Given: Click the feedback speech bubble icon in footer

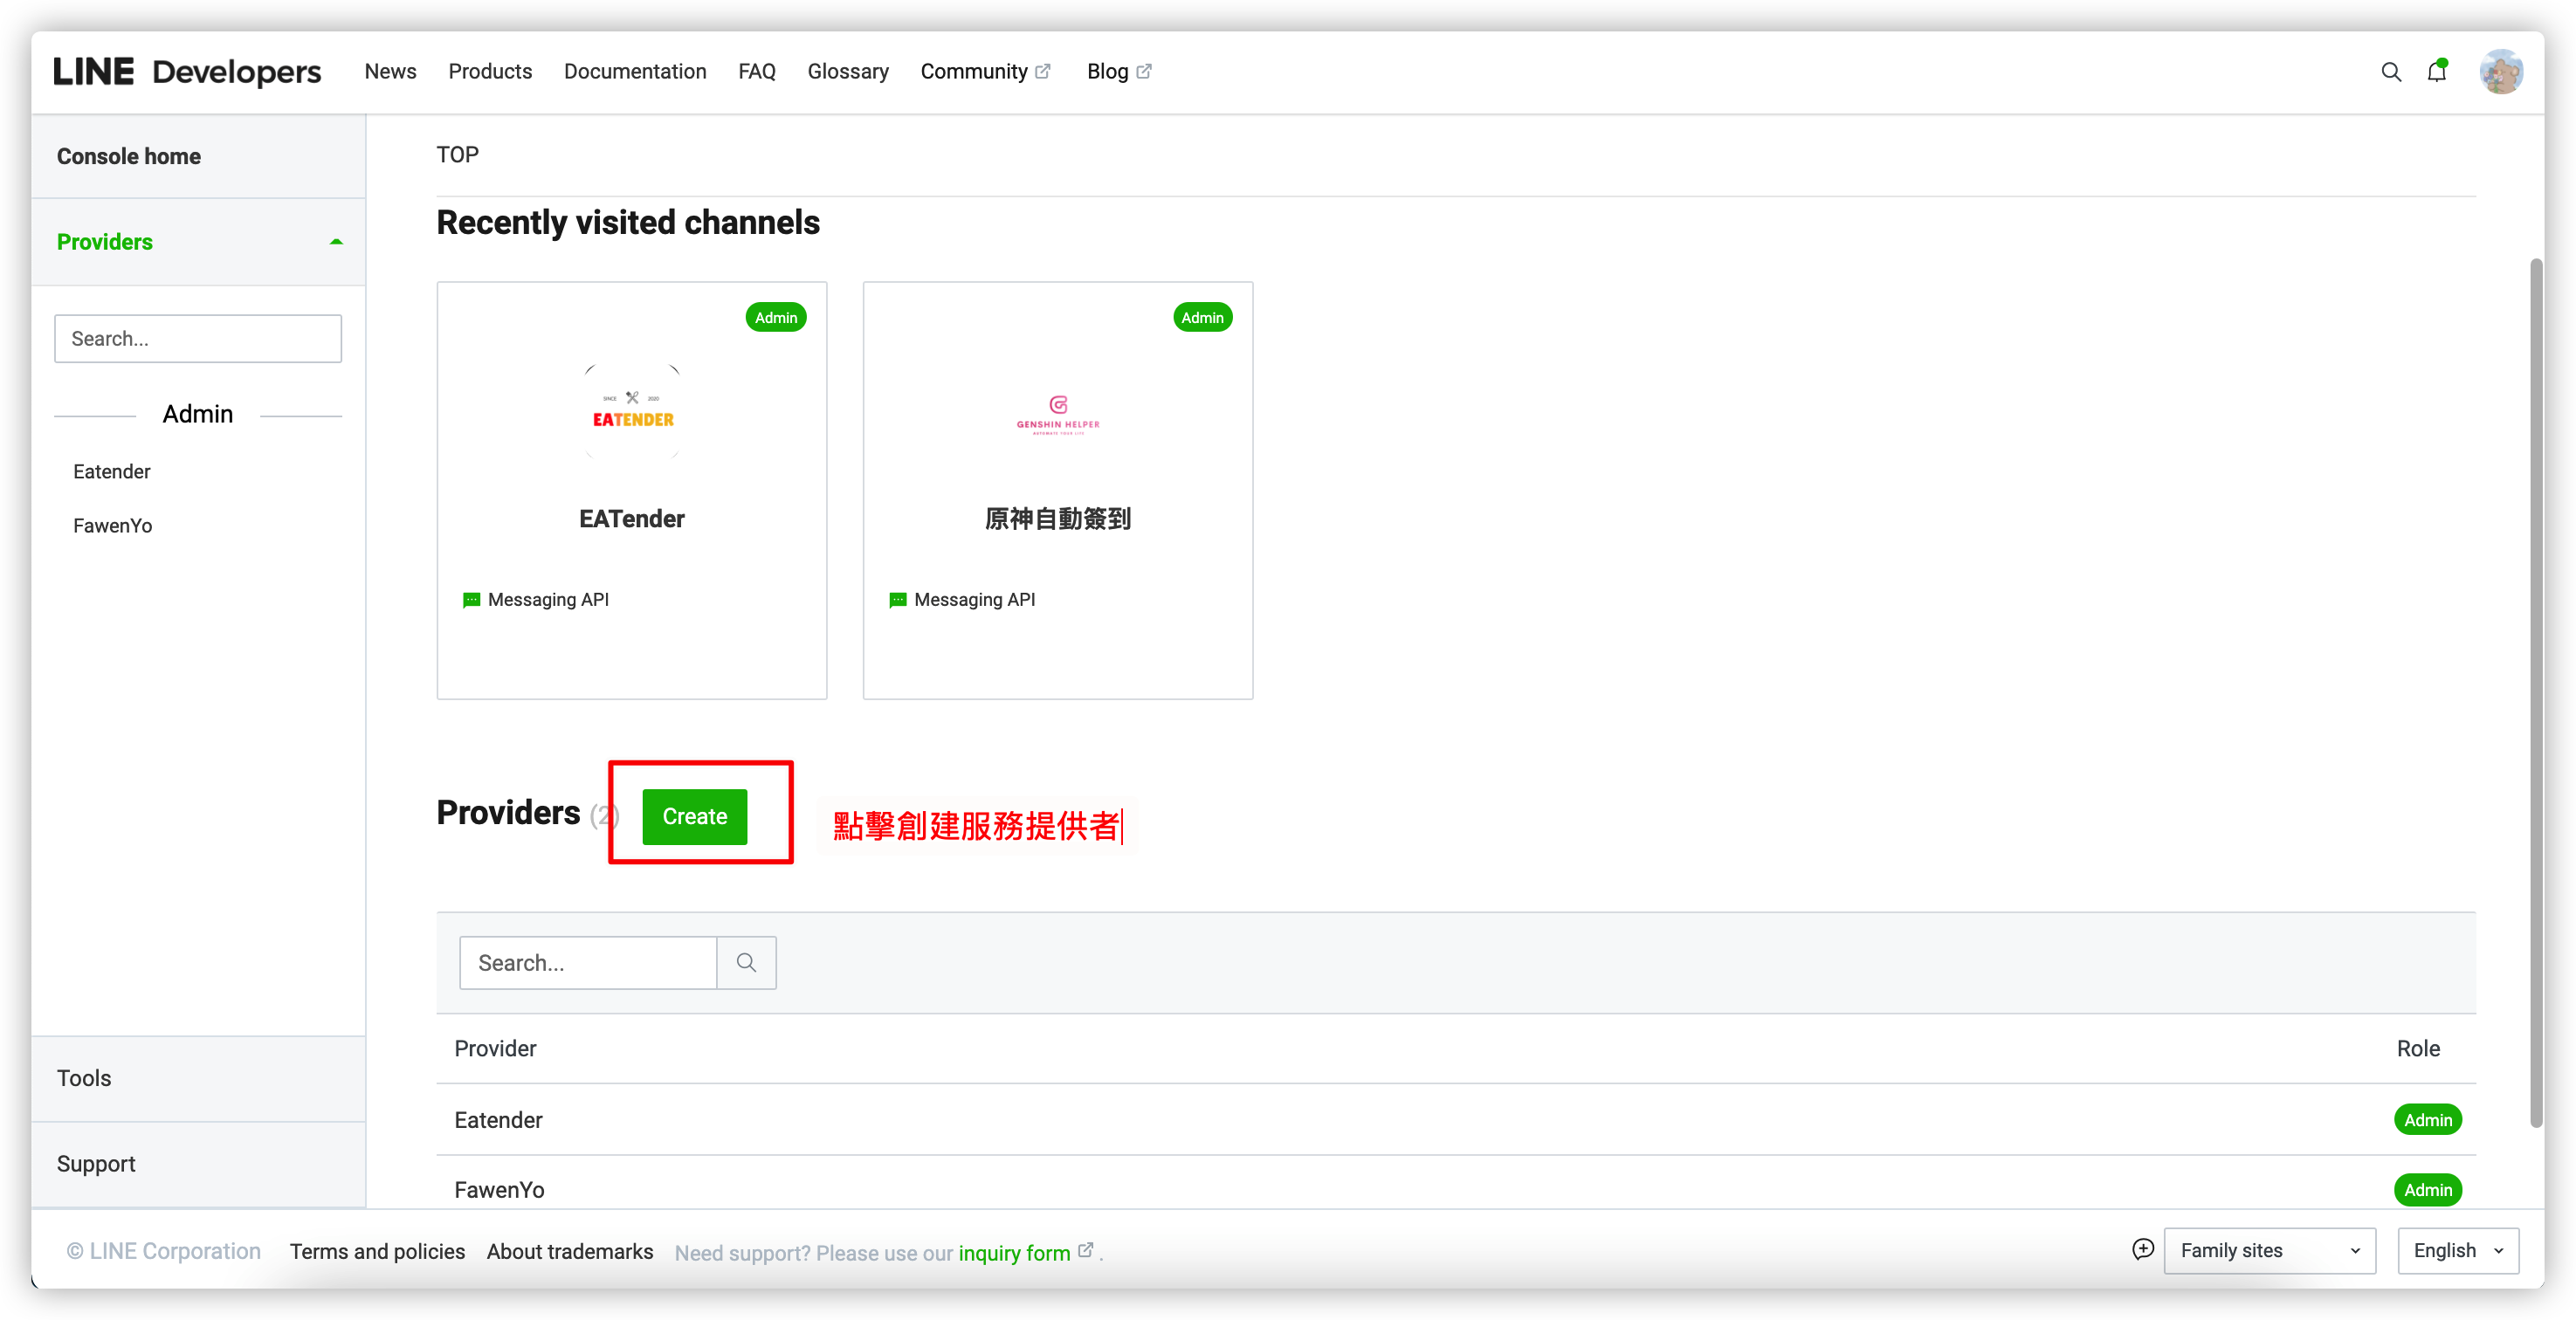Looking at the screenshot, I should (2142, 1249).
